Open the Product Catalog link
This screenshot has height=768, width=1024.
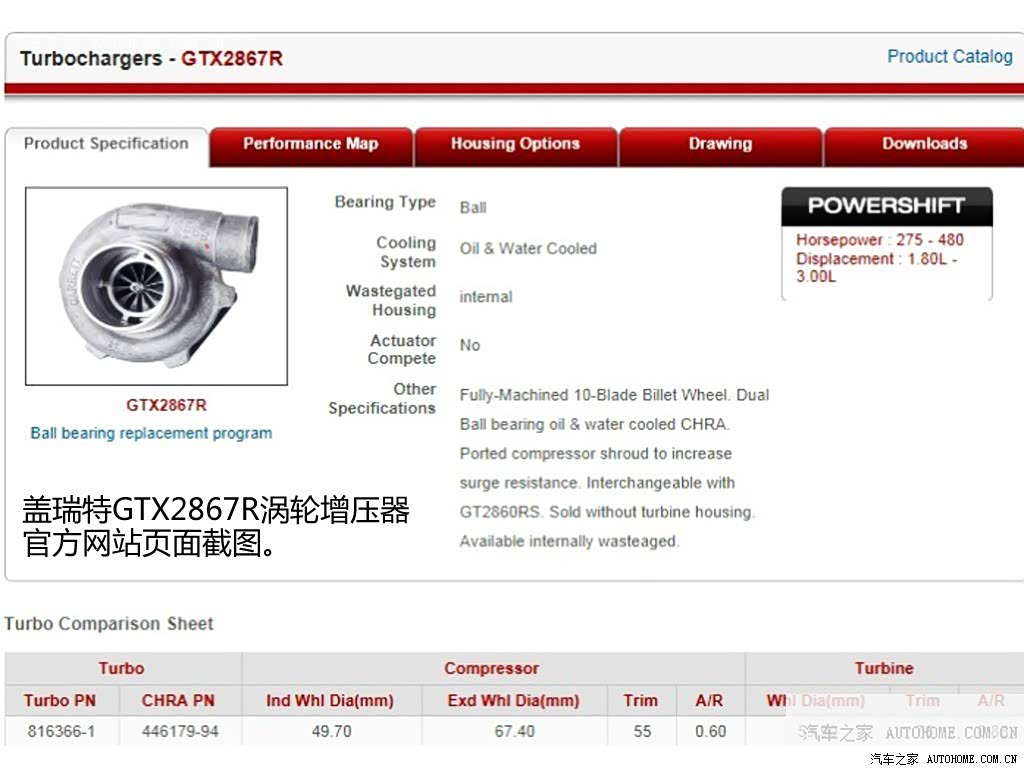click(x=950, y=57)
